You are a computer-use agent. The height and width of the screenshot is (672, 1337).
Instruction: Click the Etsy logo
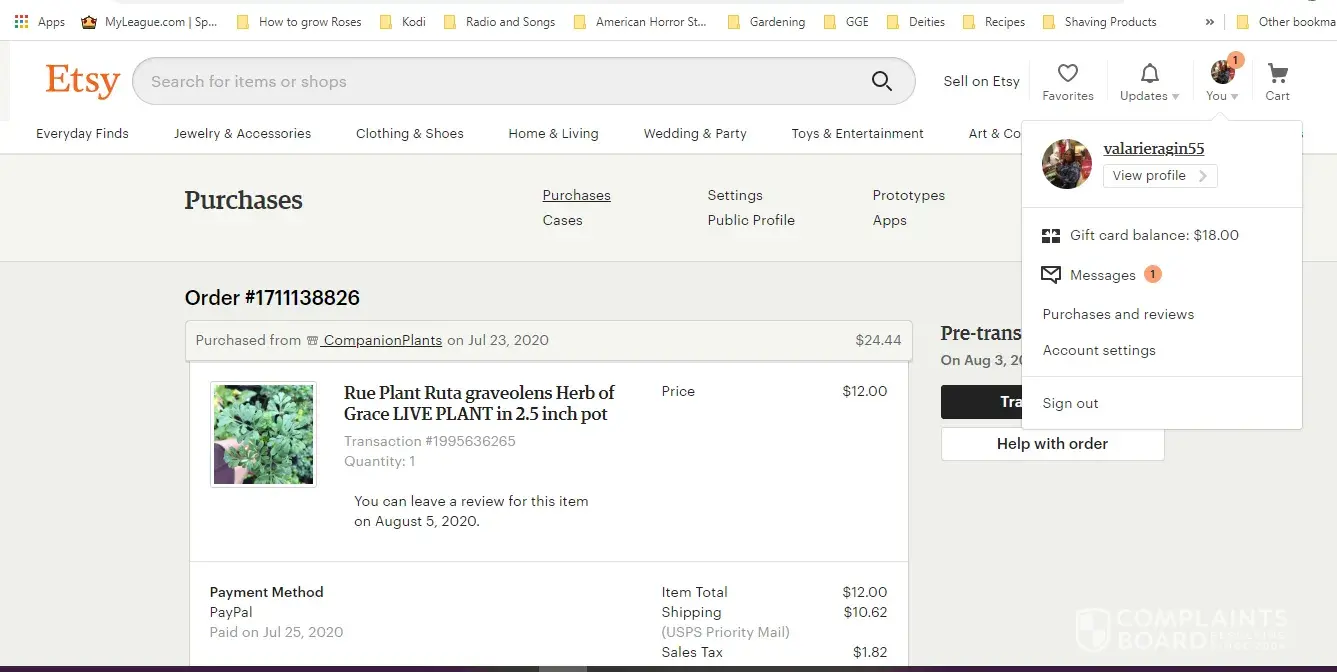pyautogui.click(x=82, y=81)
